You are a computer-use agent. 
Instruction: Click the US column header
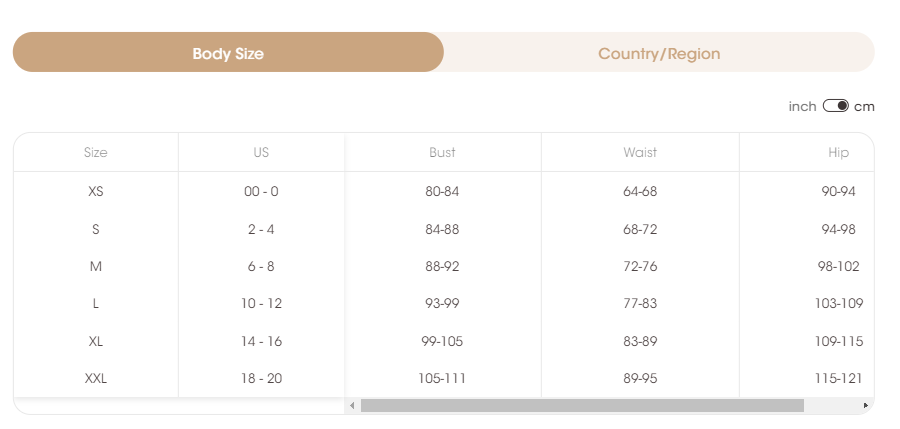pyautogui.click(x=261, y=153)
